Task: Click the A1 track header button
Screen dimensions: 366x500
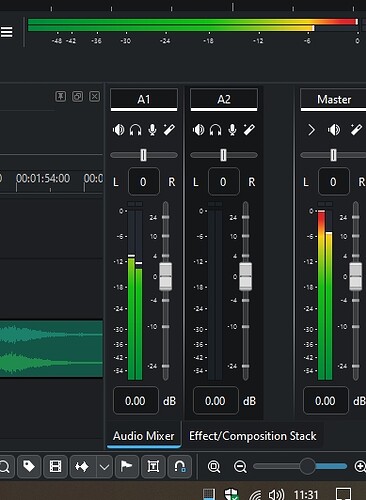Action: [144, 99]
